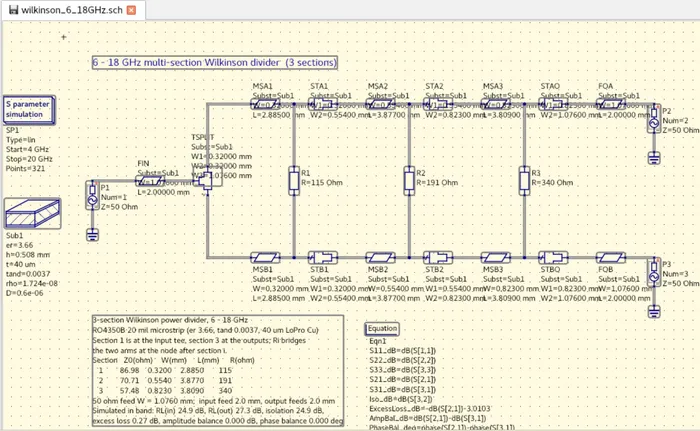Screen dimensions: 700x431
Task: Click the S parameter simulation block
Action: [x=29, y=109]
